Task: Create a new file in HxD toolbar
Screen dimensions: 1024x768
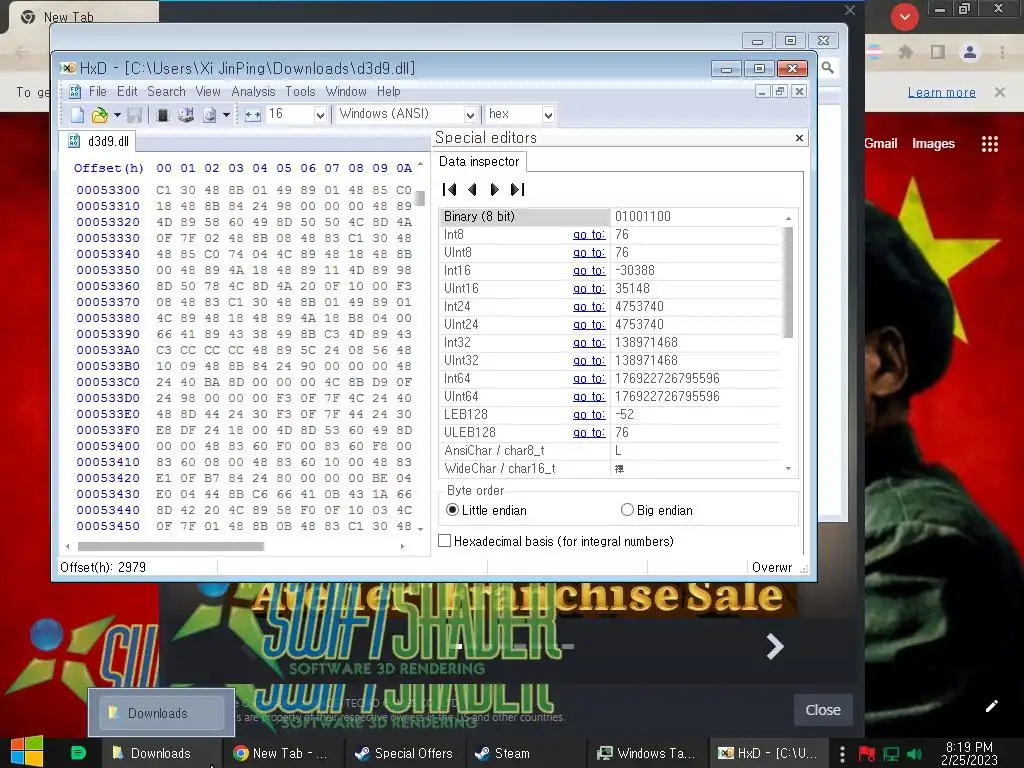Action: (x=77, y=115)
